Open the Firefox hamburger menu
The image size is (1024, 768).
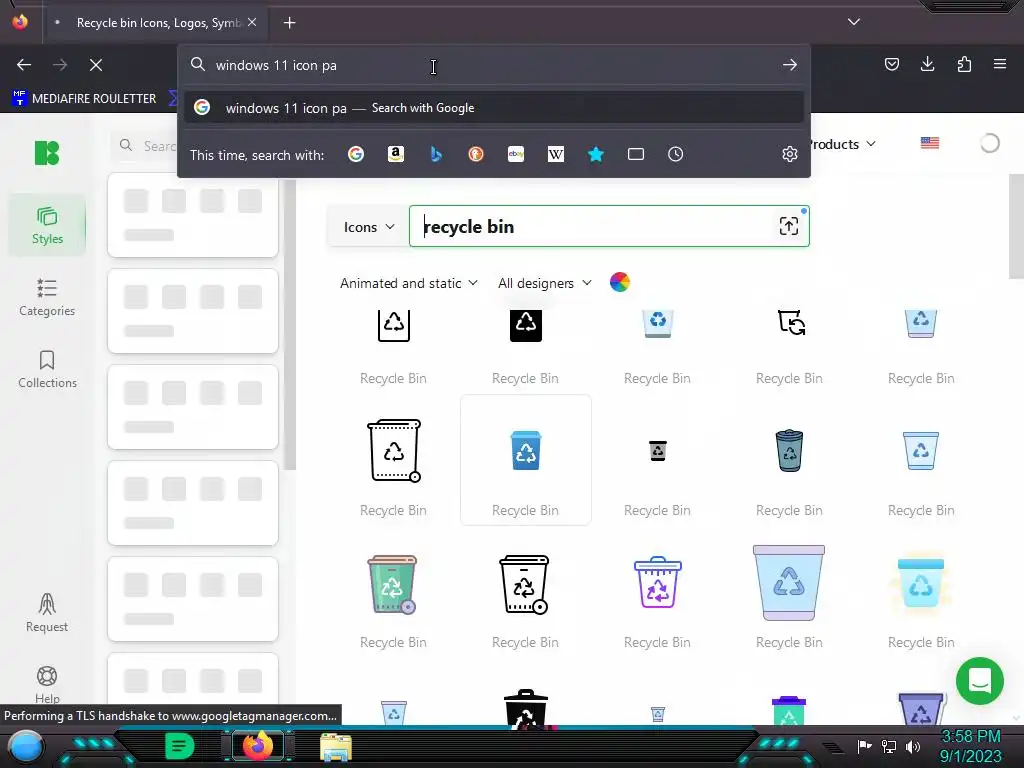point(1000,64)
